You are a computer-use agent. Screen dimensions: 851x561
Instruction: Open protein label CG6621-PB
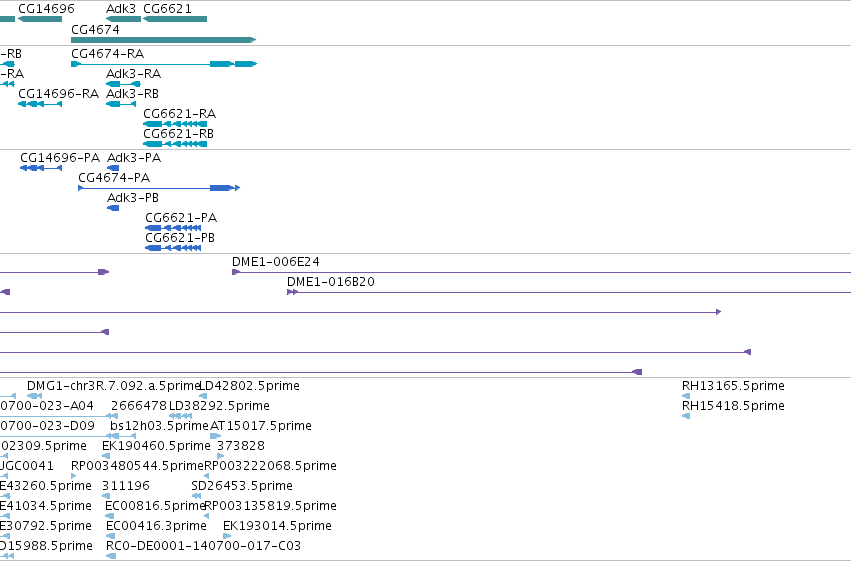point(180,238)
